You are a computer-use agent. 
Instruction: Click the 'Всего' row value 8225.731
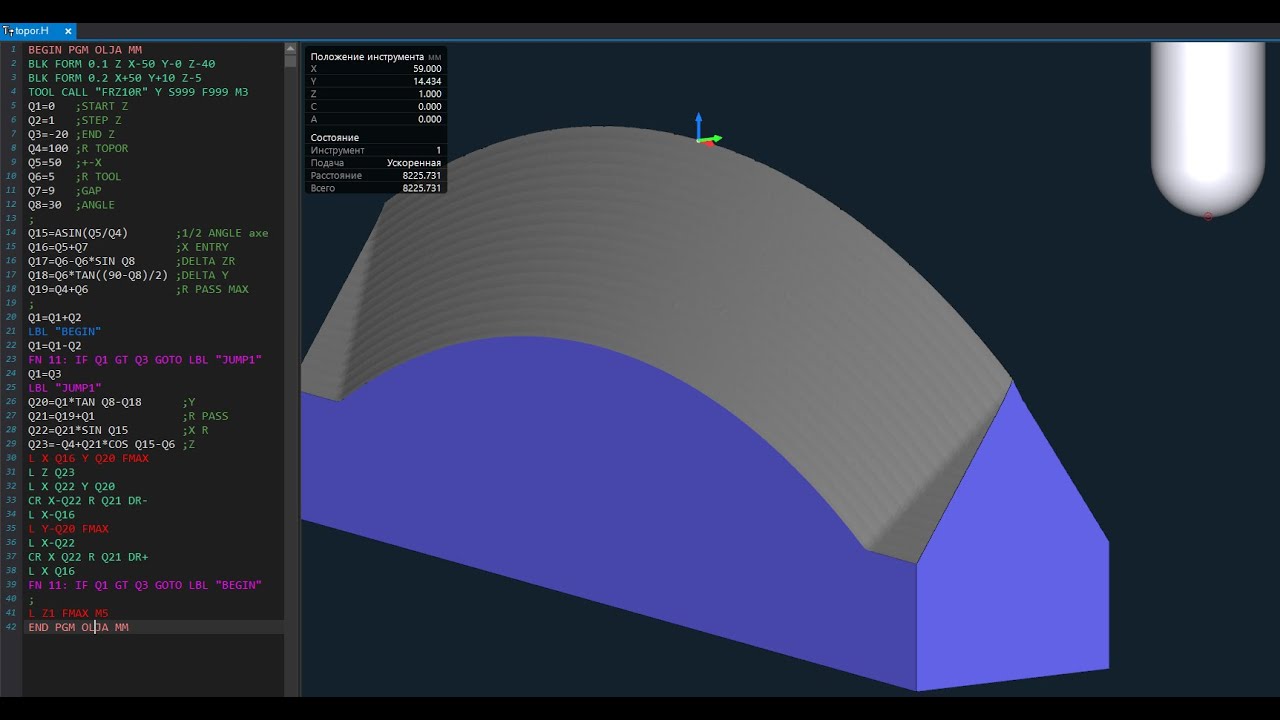pyautogui.click(x=422, y=188)
